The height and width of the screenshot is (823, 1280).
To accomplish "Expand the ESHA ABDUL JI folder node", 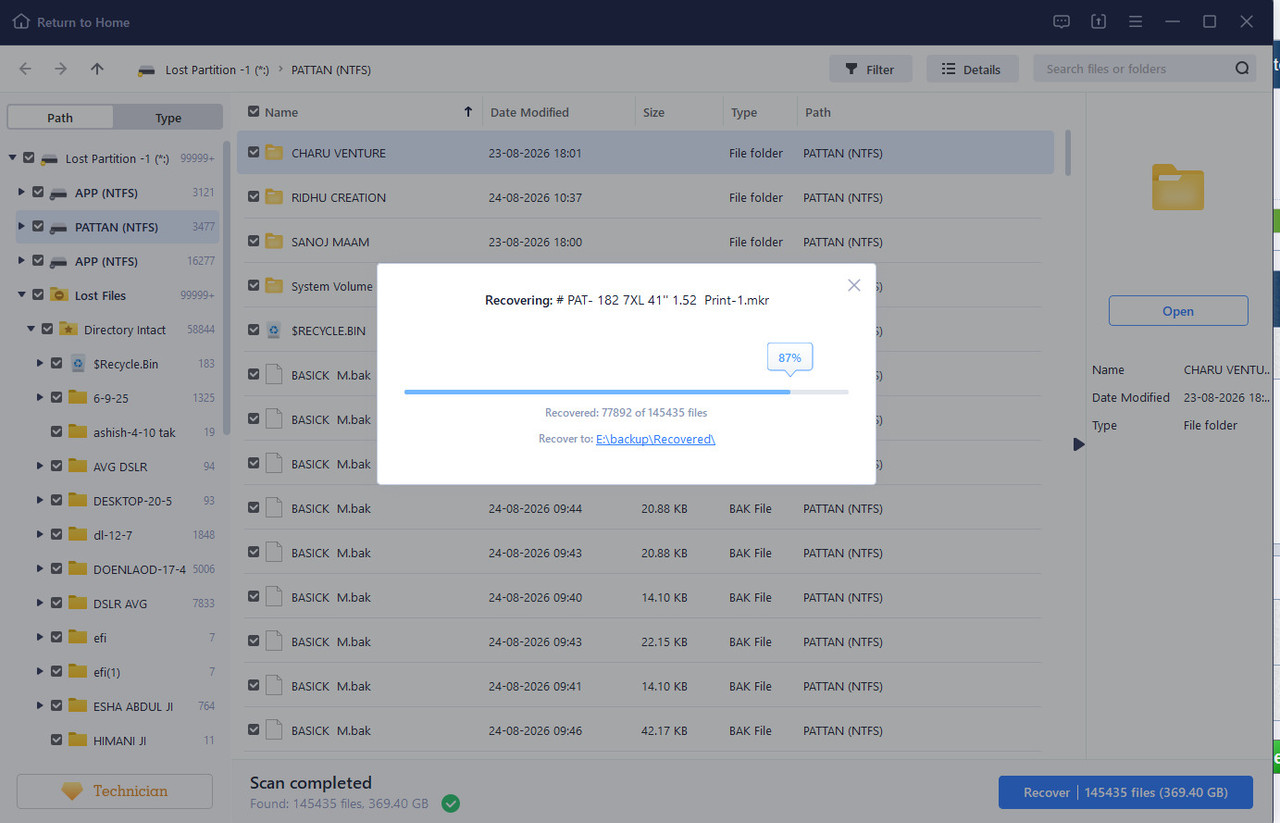I will (x=40, y=706).
